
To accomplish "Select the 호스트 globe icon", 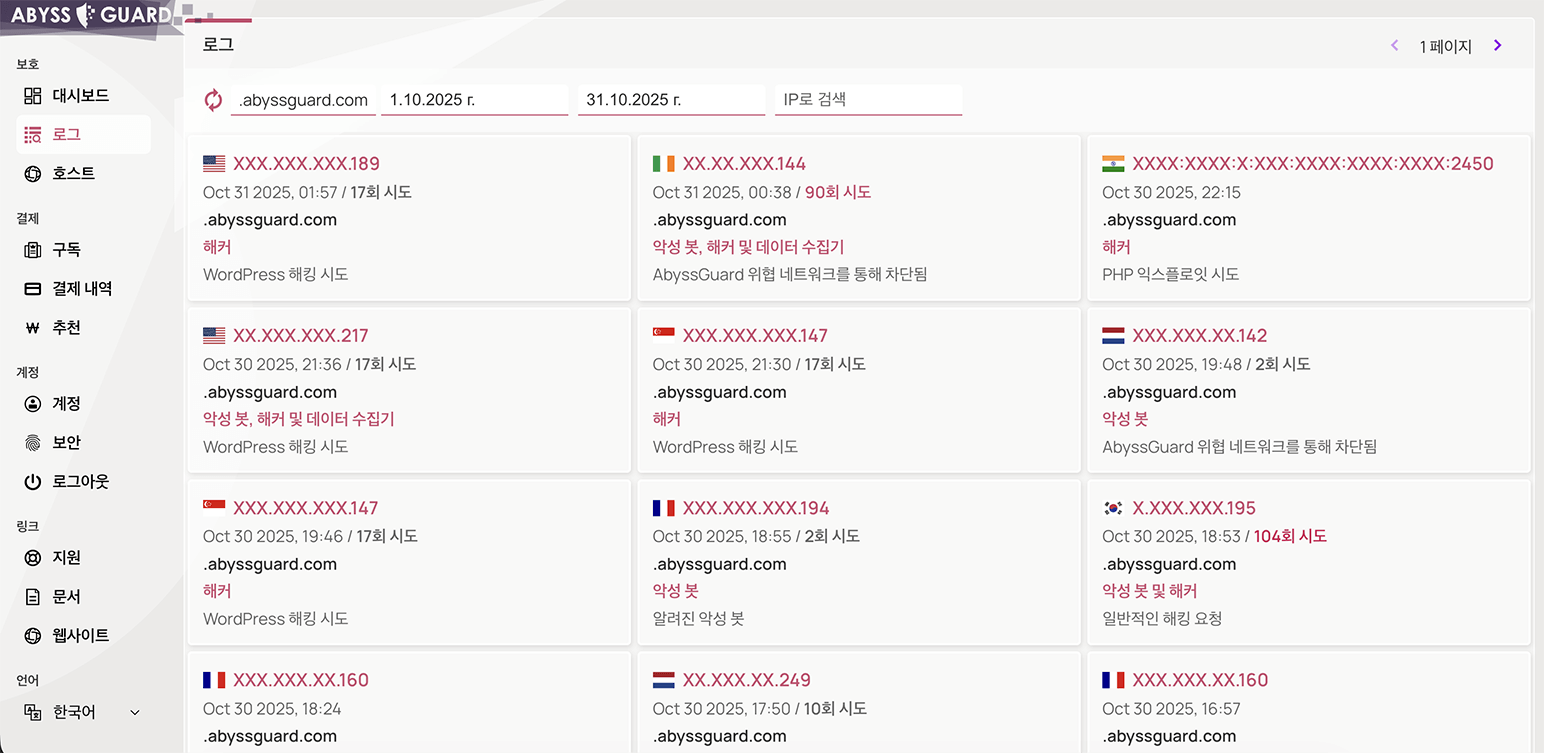I will pyautogui.click(x=33, y=173).
